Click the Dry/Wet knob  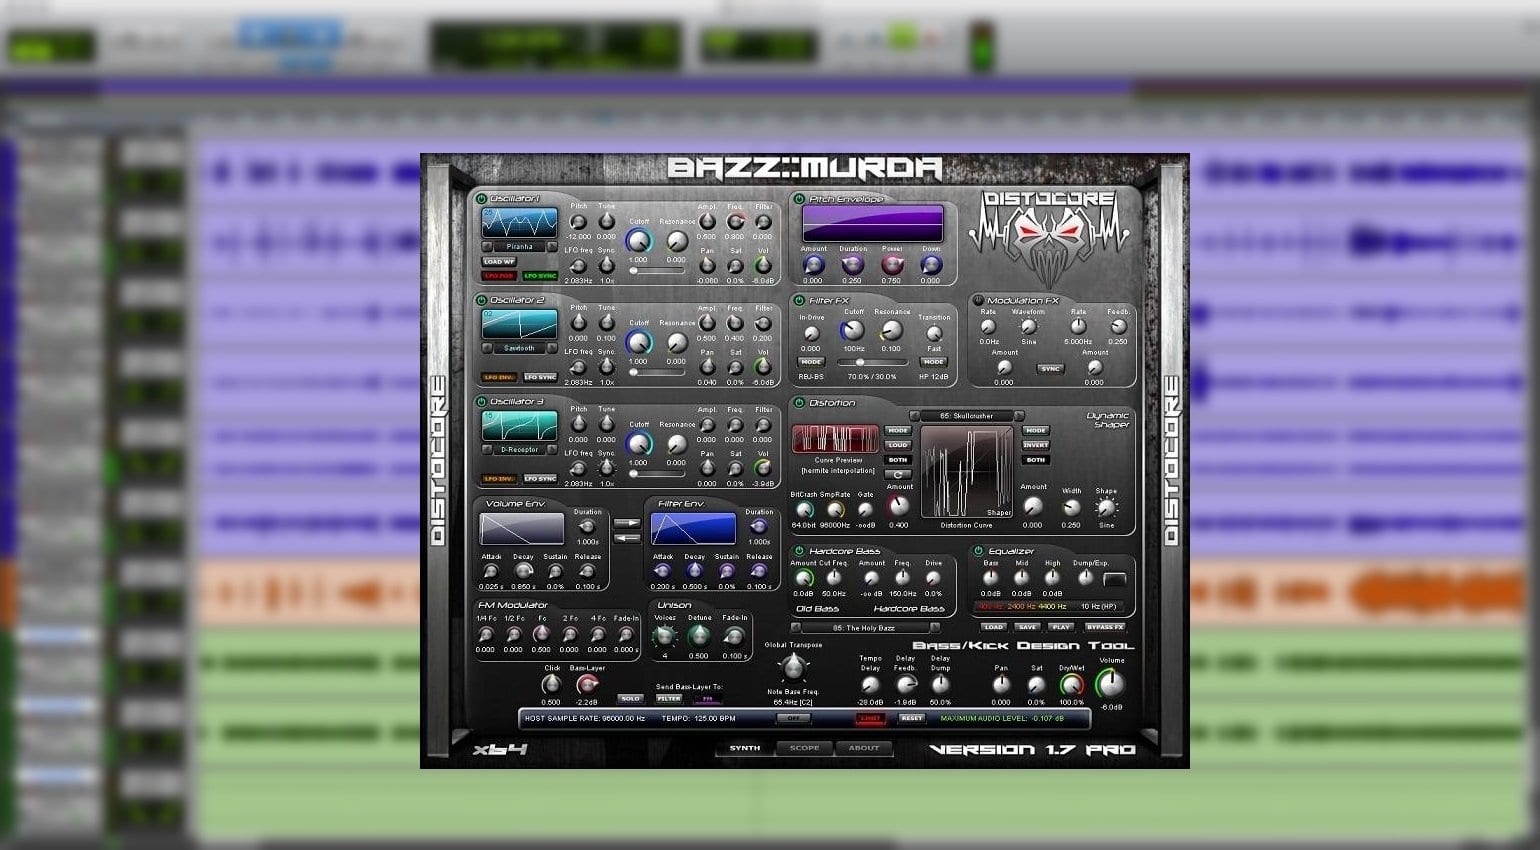coord(1071,685)
